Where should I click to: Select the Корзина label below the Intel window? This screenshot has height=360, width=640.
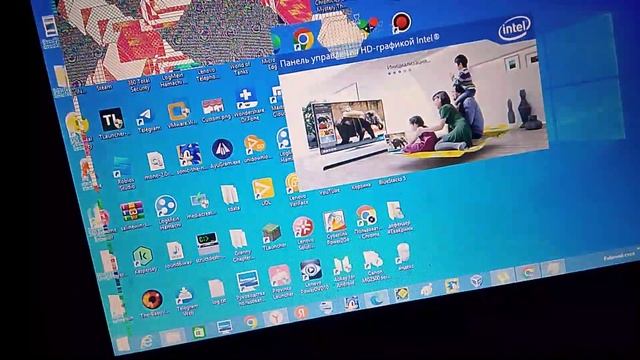point(361,186)
